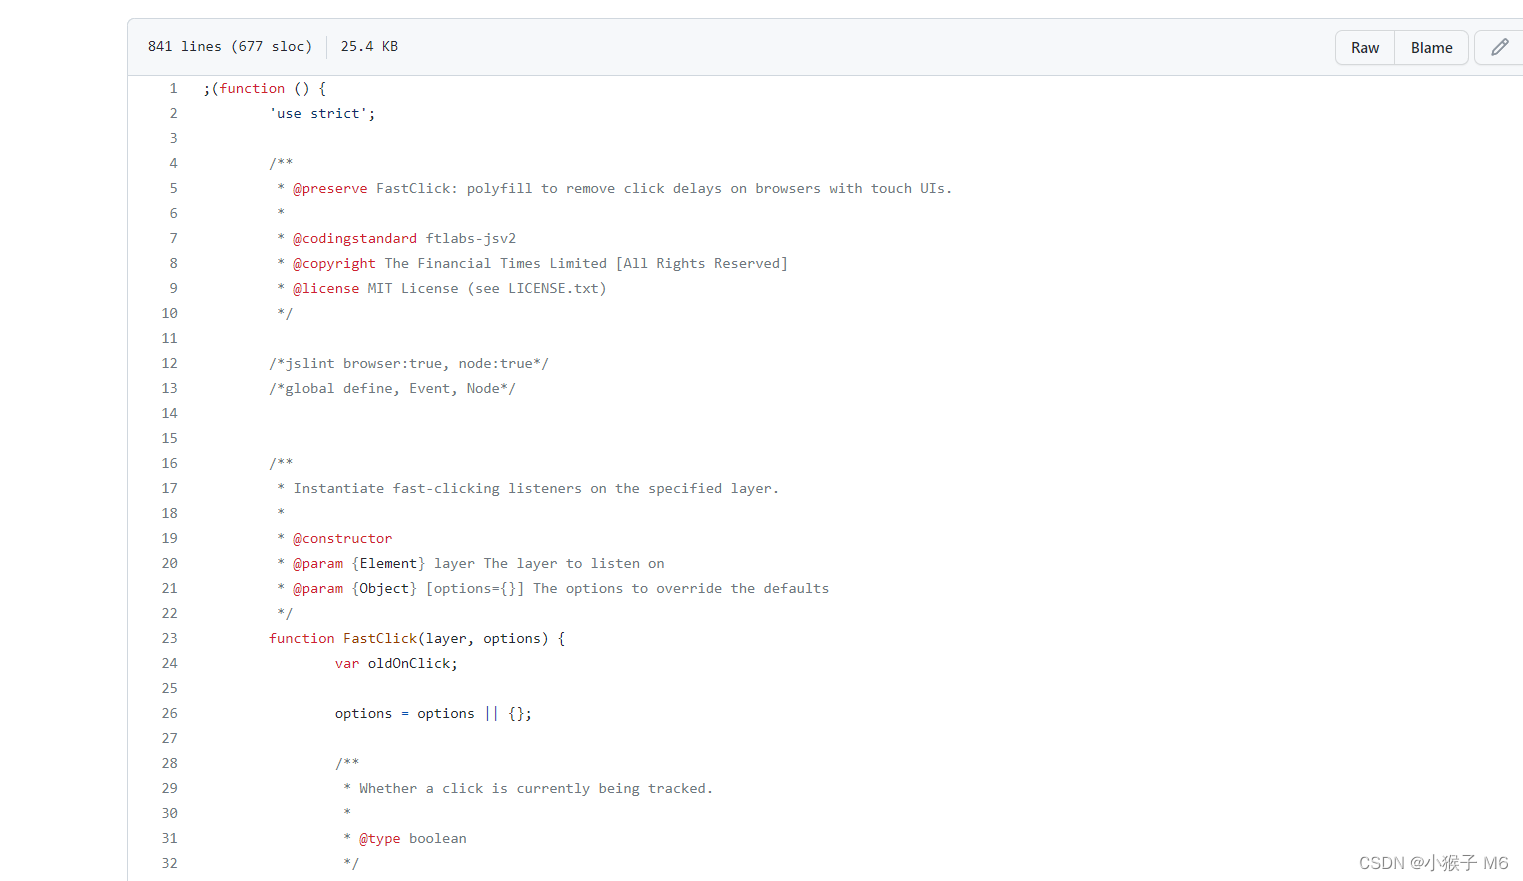Open the Blame view
Image resolution: width=1523 pixels, height=881 pixels.
pos(1431,48)
